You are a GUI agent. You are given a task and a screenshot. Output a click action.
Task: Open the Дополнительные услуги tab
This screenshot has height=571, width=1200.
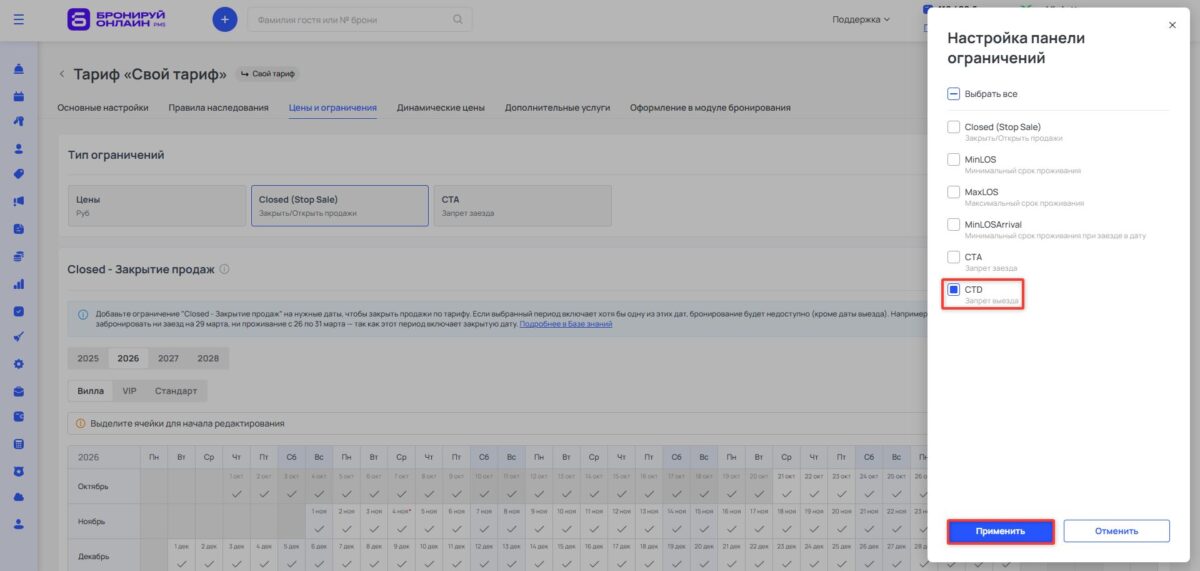pyautogui.click(x=557, y=107)
